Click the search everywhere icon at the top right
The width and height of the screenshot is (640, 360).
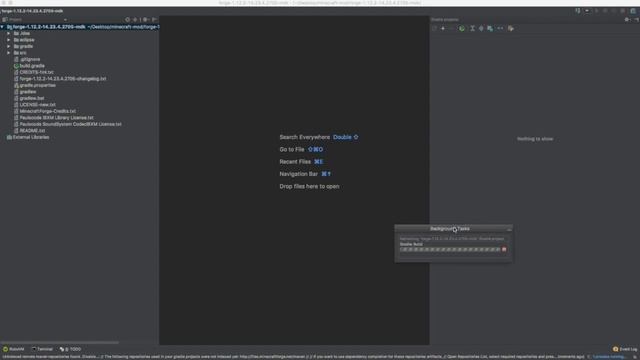(x=633, y=11)
